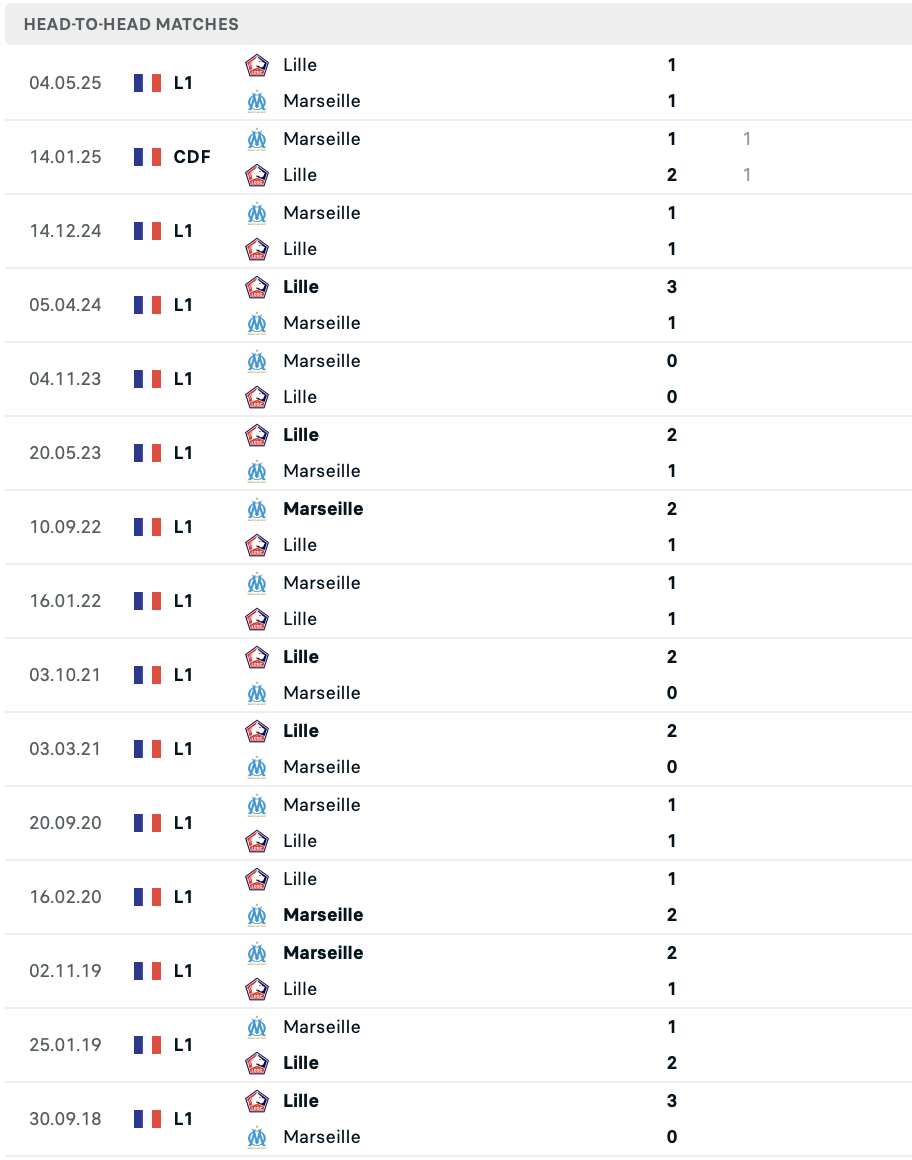The image size is (912, 1160).
Task: Click French flag beside 20.09.20 match
Action: click(148, 823)
